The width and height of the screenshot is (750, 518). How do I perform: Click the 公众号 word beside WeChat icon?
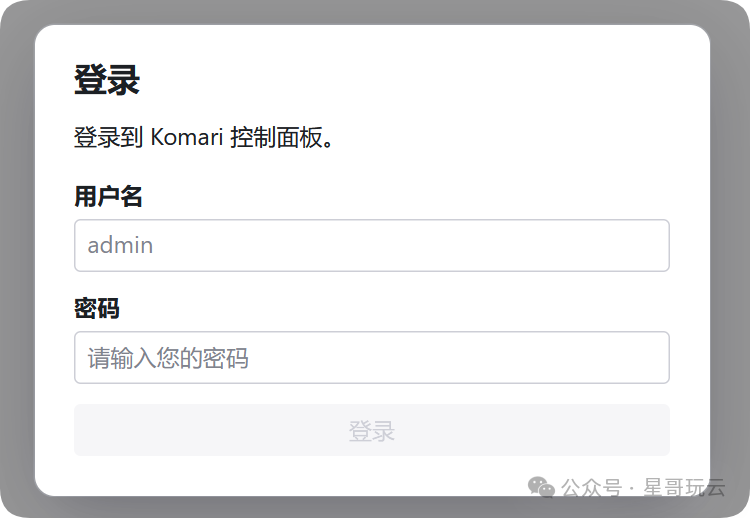tap(591, 488)
